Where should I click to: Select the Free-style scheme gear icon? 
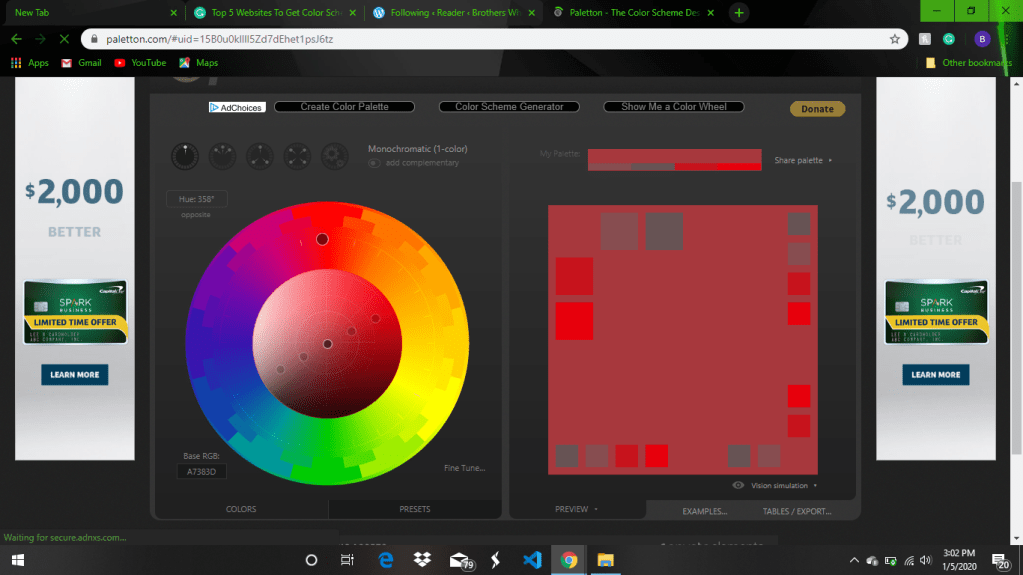click(x=334, y=156)
